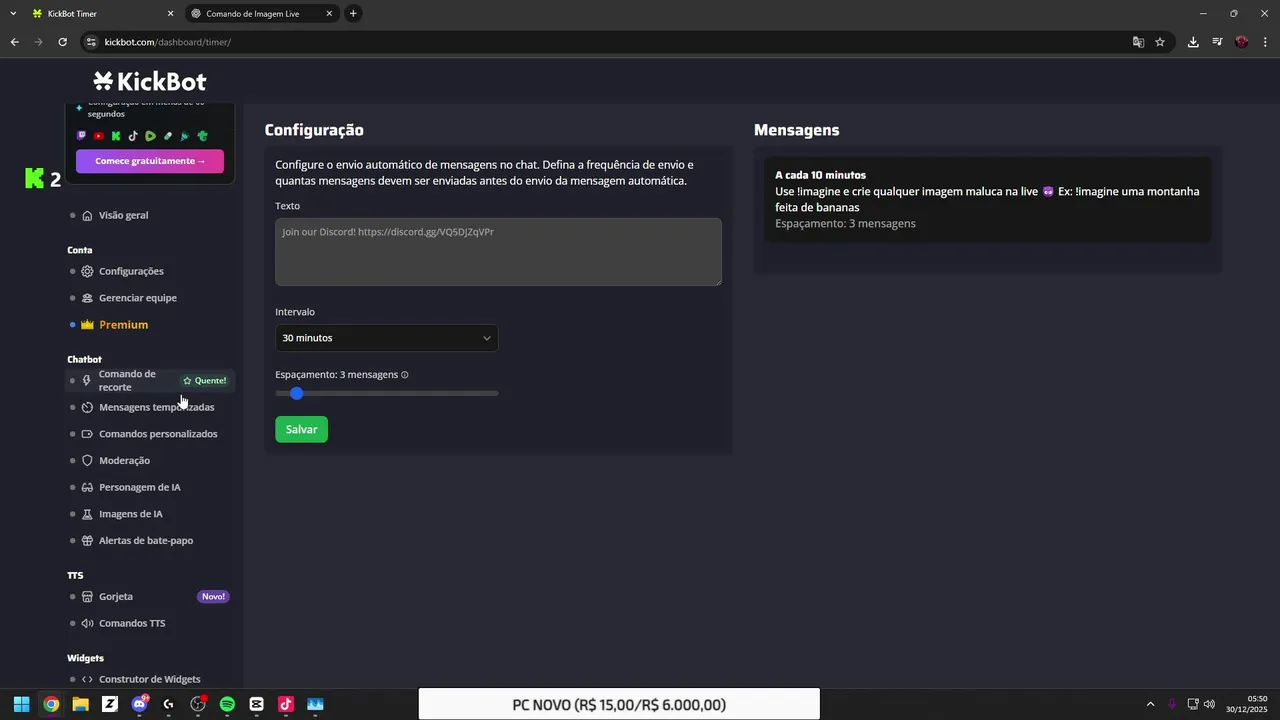The height and width of the screenshot is (720, 1280).
Task: Click the Espaçamento slider handle
Action: (x=296, y=393)
